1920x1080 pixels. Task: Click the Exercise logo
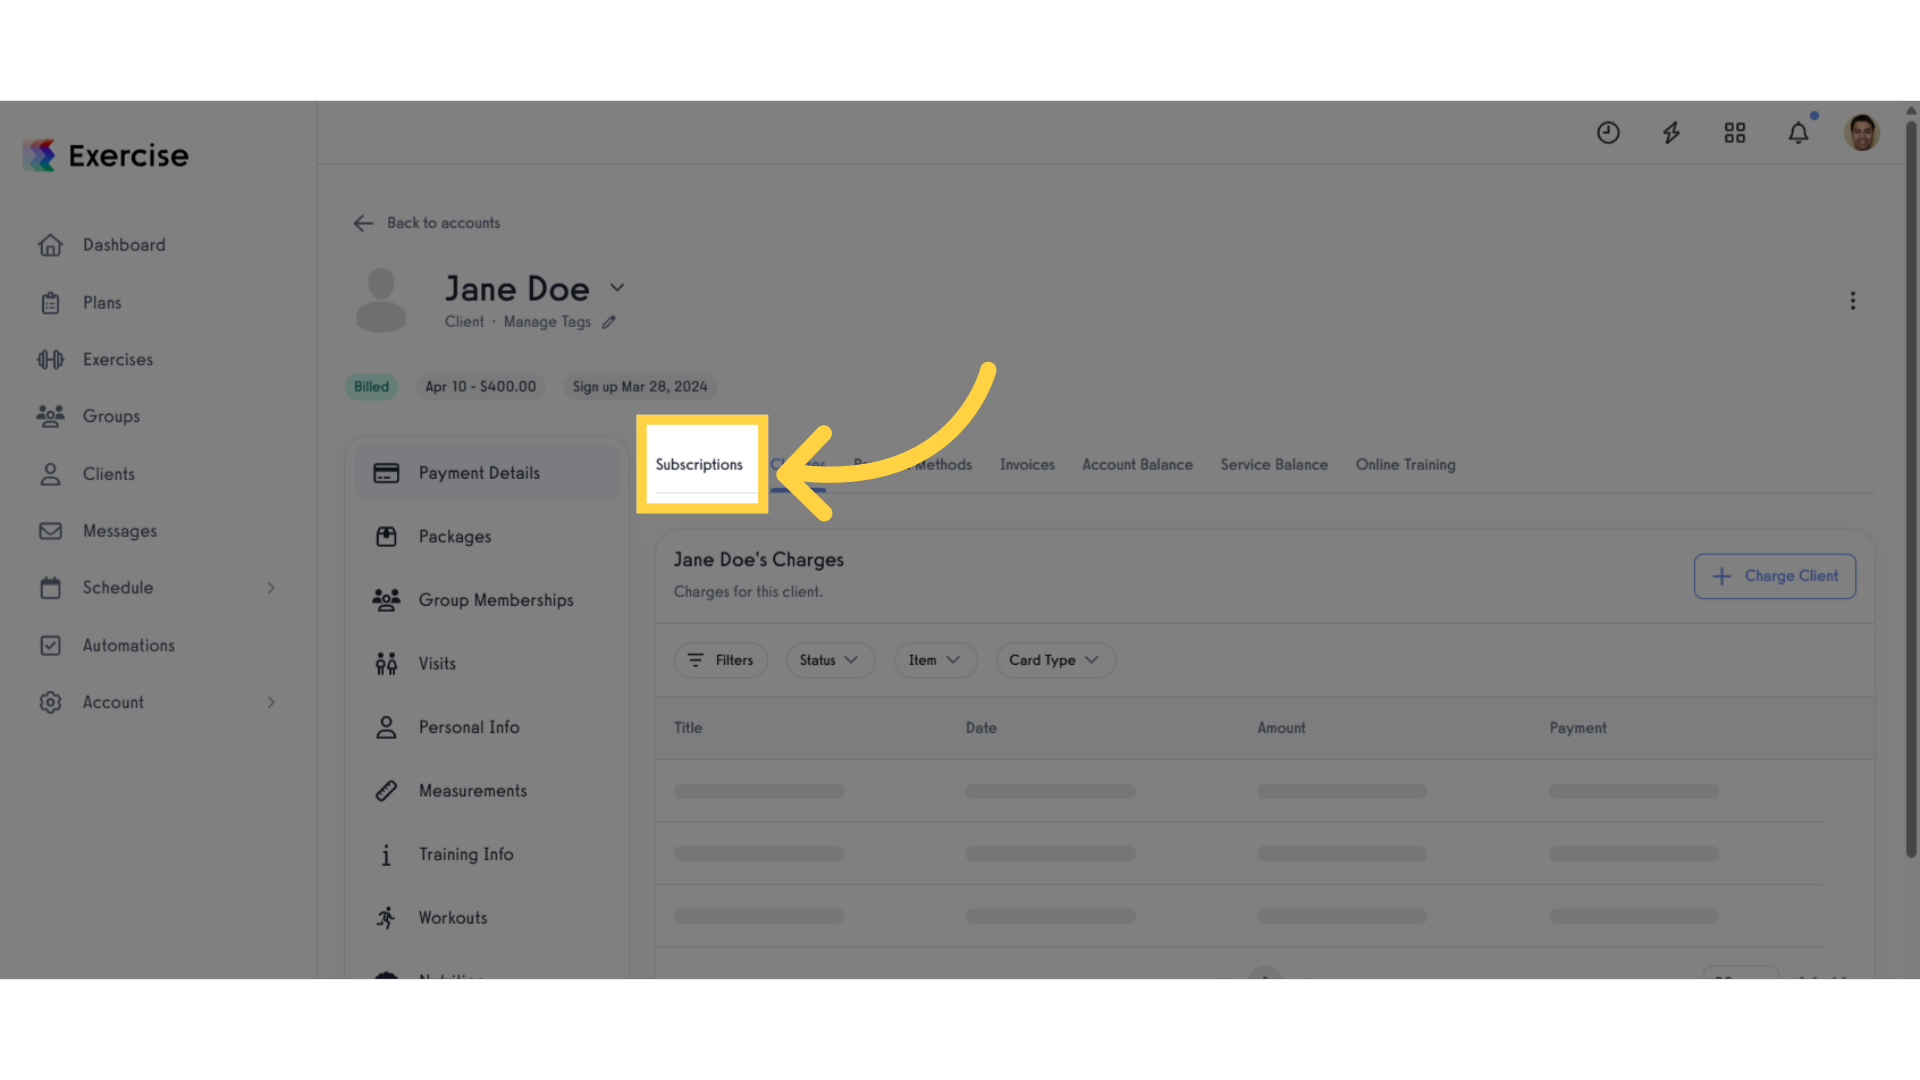106,155
